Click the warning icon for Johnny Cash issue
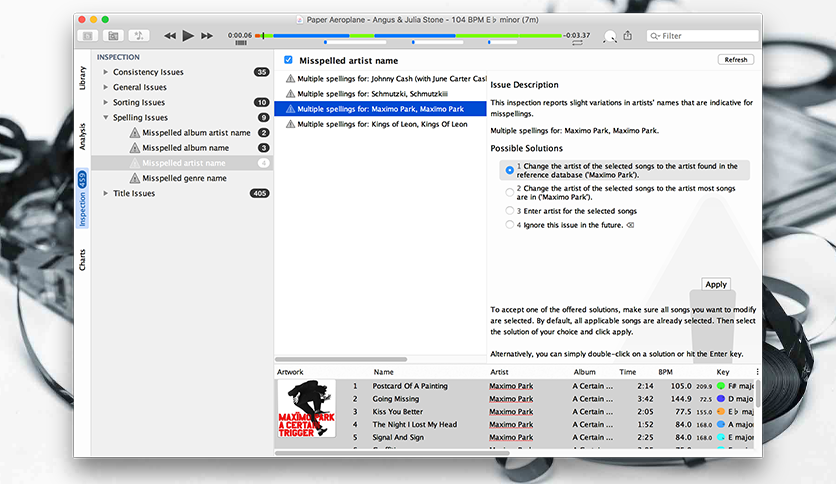836x484 pixels. click(290, 78)
